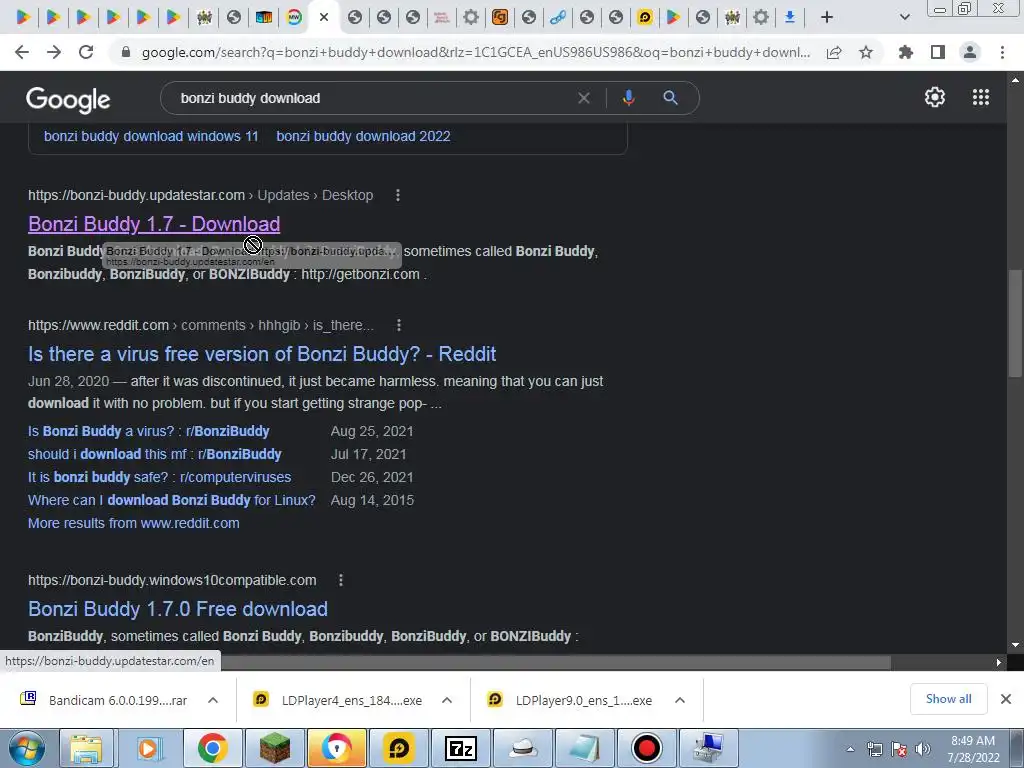The height and width of the screenshot is (768, 1024).
Task: Search bonzi buddy download 2022
Action: coord(363,136)
